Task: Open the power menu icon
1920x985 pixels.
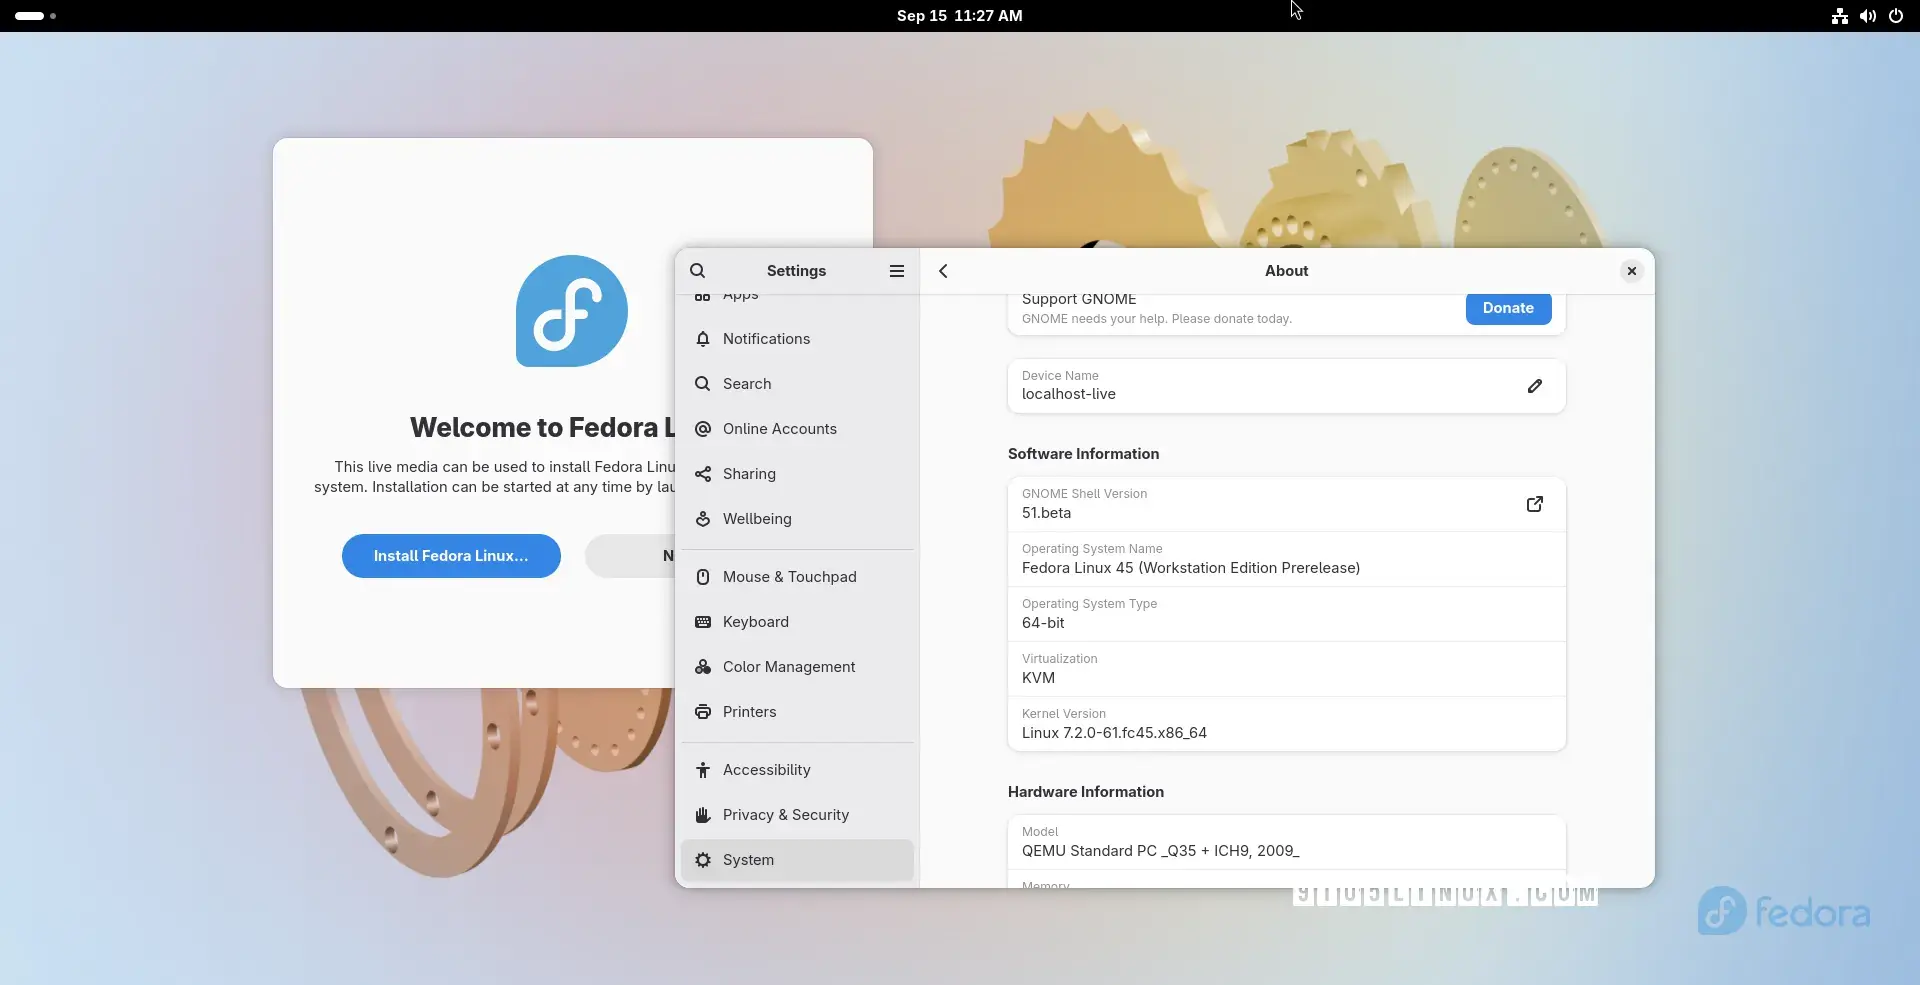Action: pyautogui.click(x=1896, y=16)
